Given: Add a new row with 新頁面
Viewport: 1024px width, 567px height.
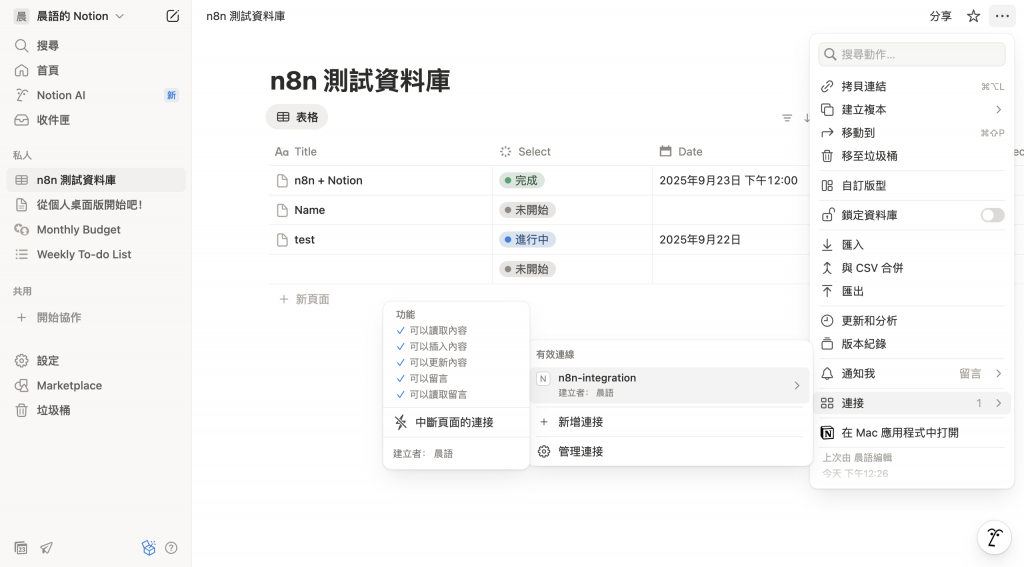Looking at the screenshot, I should pos(305,299).
